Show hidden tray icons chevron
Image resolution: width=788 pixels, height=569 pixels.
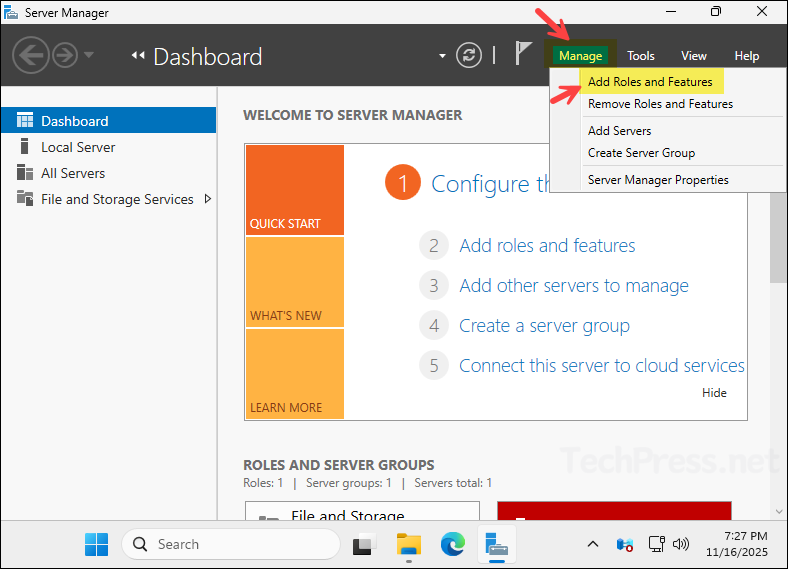(593, 544)
